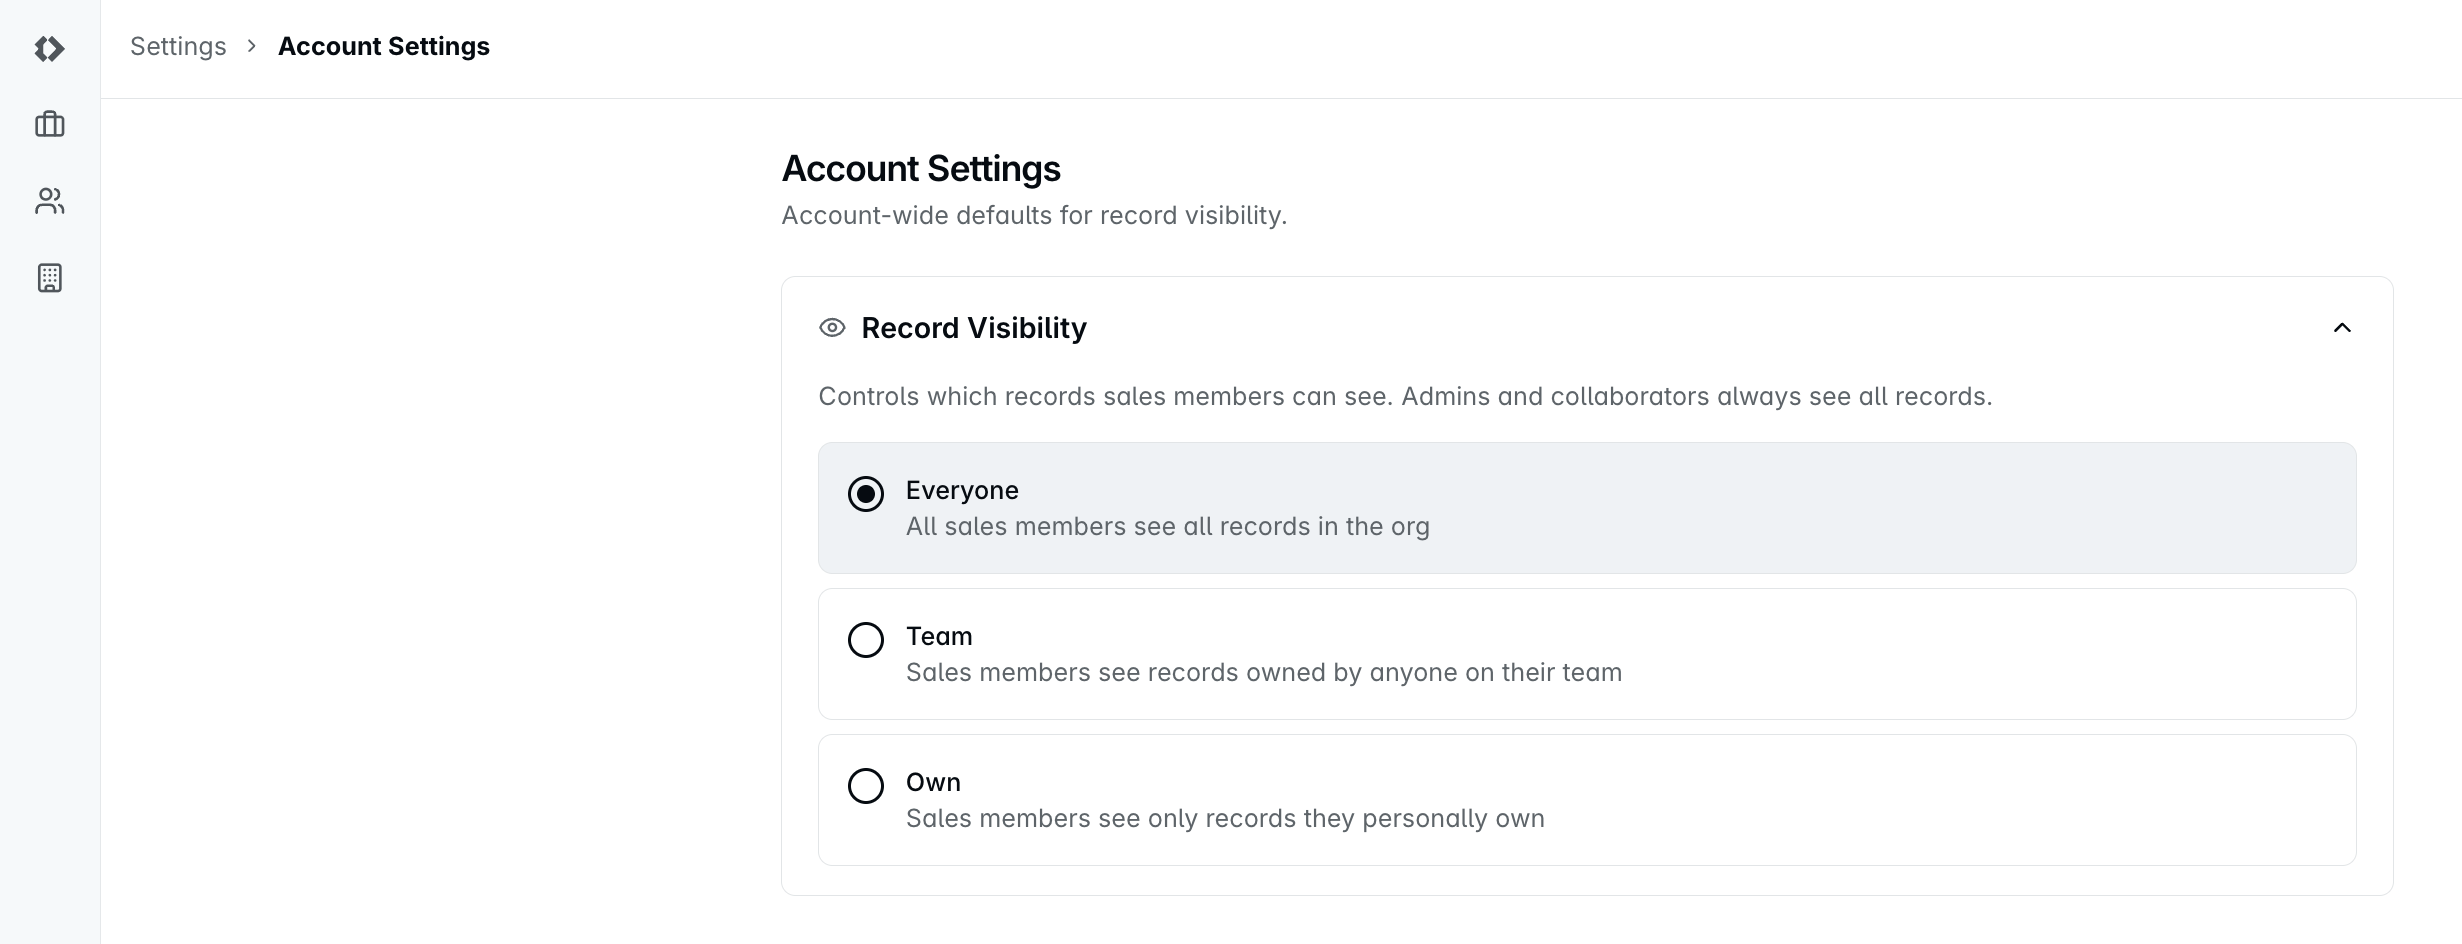The width and height of the screenshot is (2462, 944).
Task: Click the Account Settings breadcrumb
Action: tap(384, 47)
